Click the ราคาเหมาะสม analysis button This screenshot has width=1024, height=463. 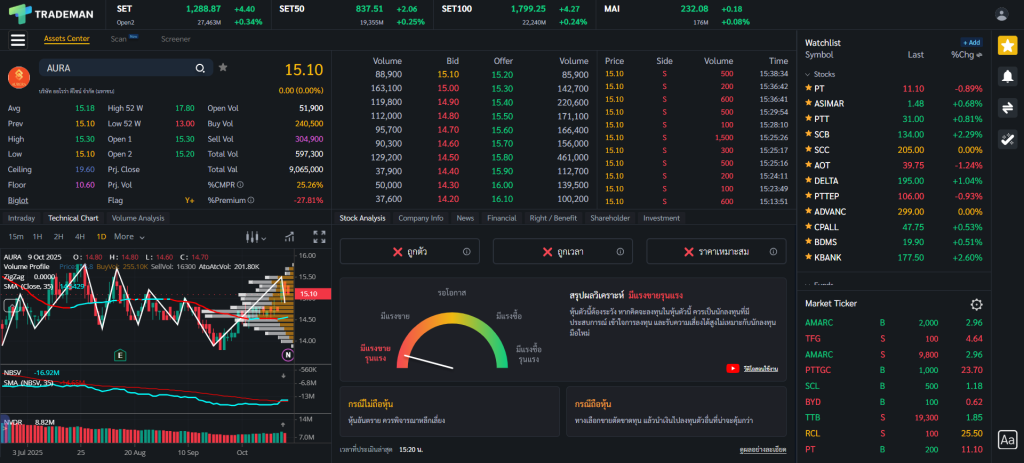(x=716, y=251)
